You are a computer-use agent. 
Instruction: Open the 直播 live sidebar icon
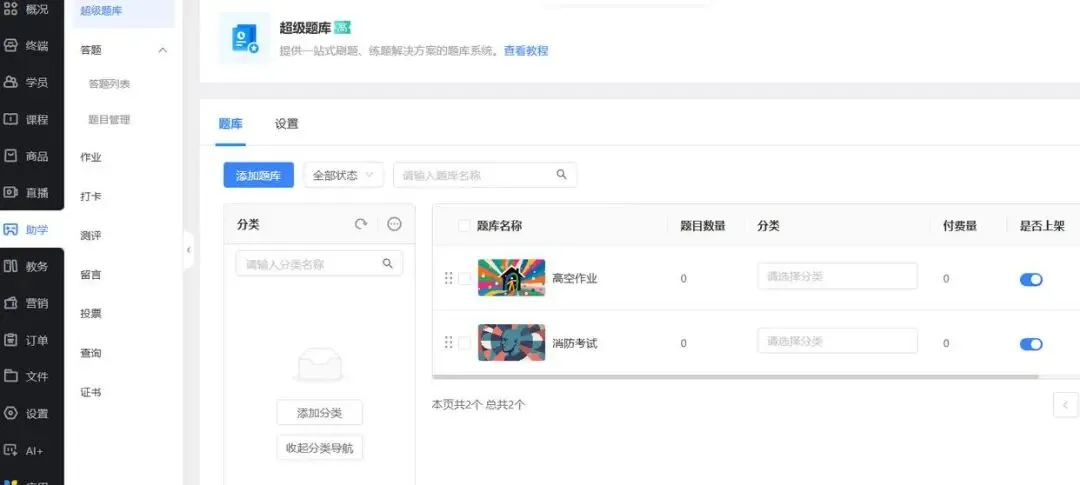pyautogui.click(x=10, y=192)
